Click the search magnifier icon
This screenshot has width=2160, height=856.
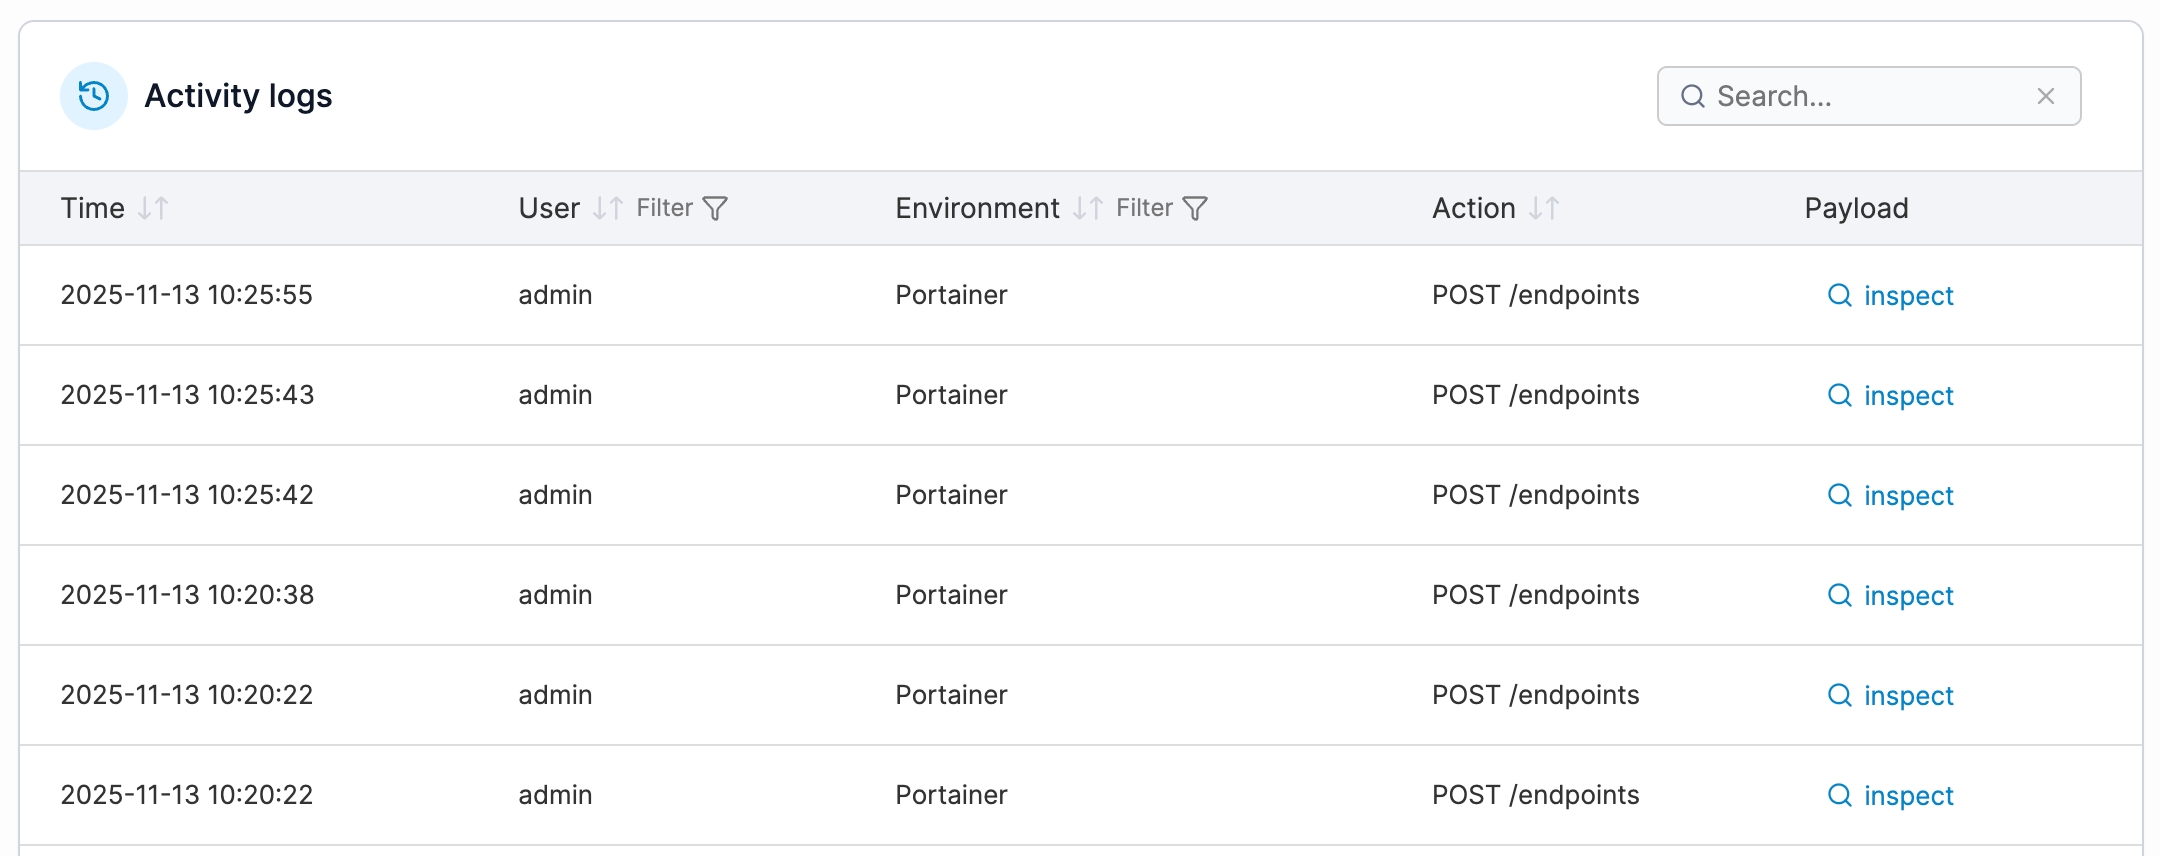pyautogui.click(x=1692, y=96)
